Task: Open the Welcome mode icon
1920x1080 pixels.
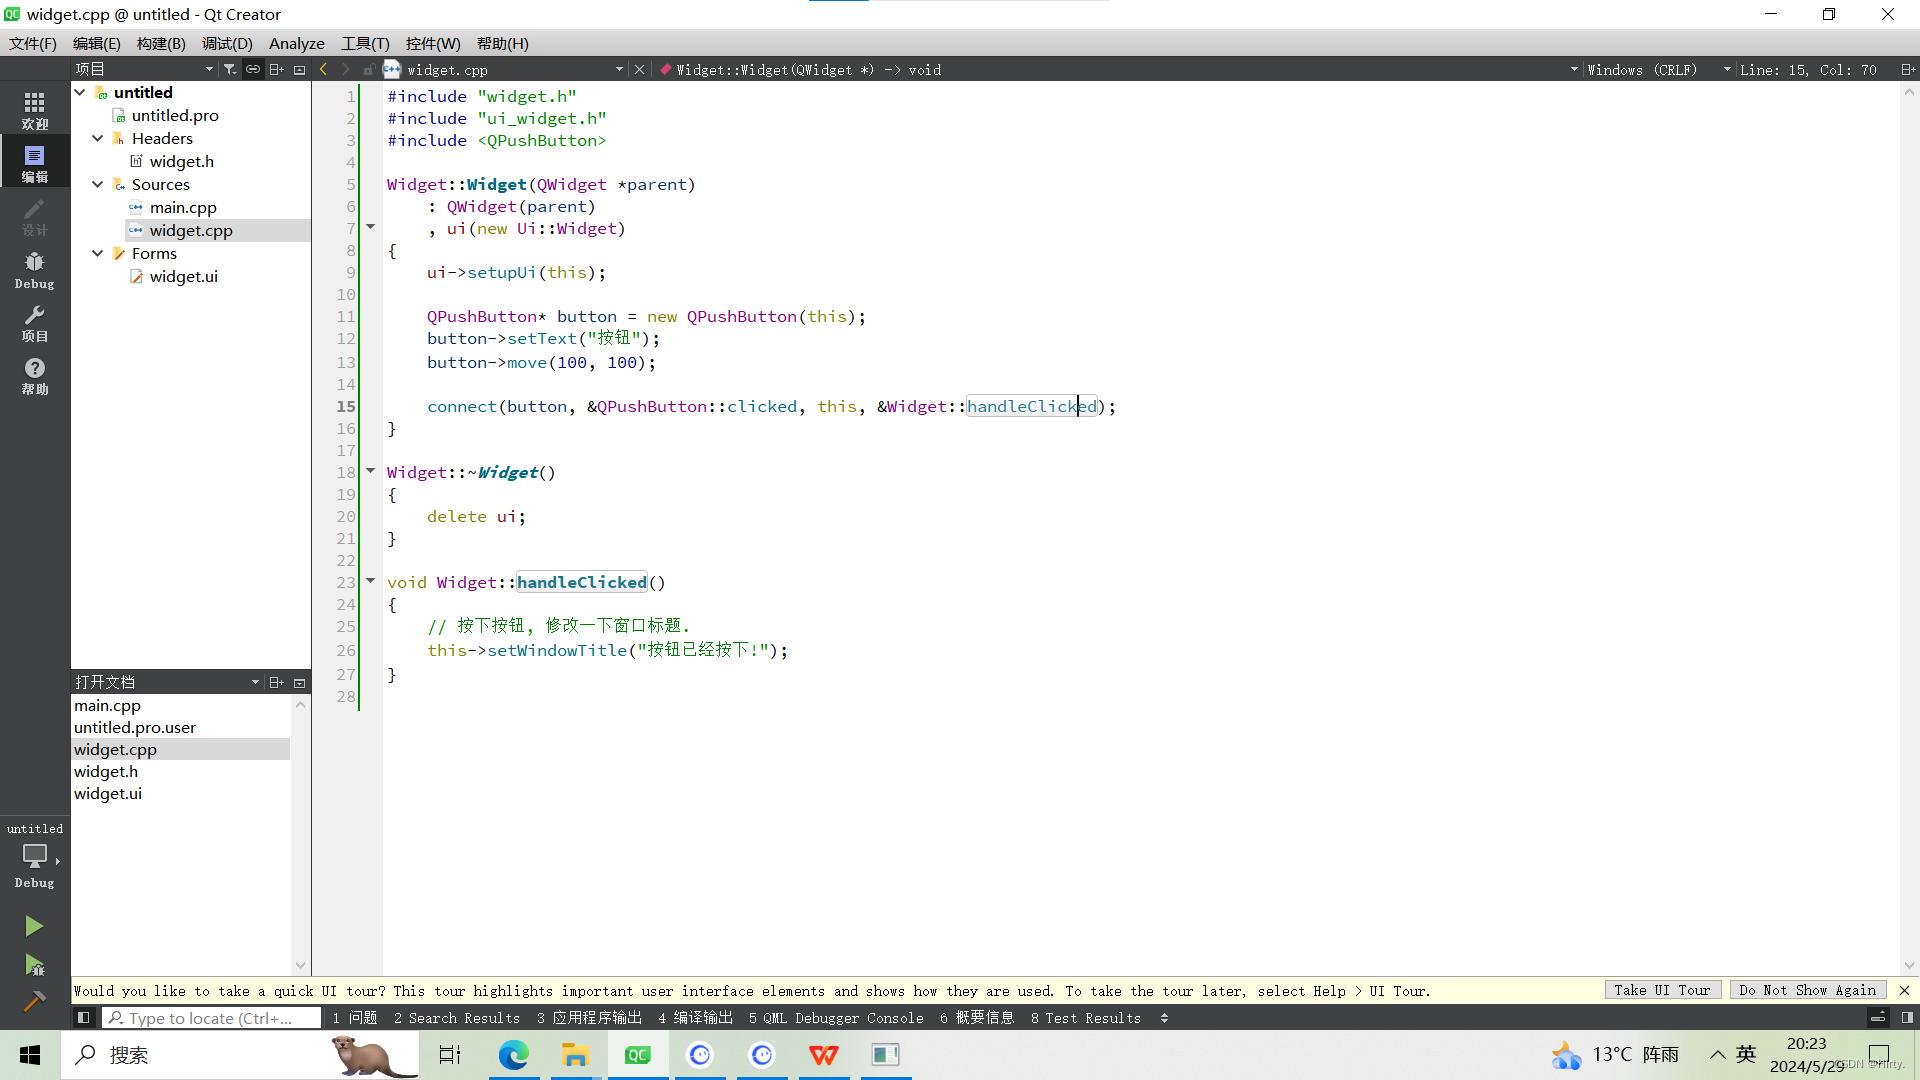Action: [34, 110]
